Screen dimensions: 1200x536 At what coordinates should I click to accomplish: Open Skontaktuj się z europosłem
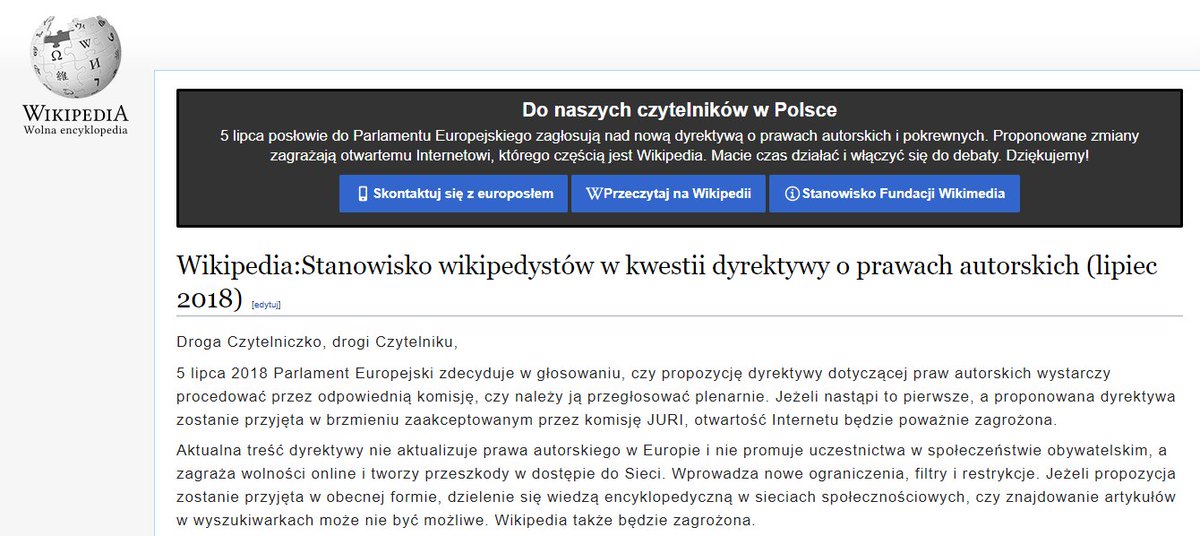[x=453, y=194]
